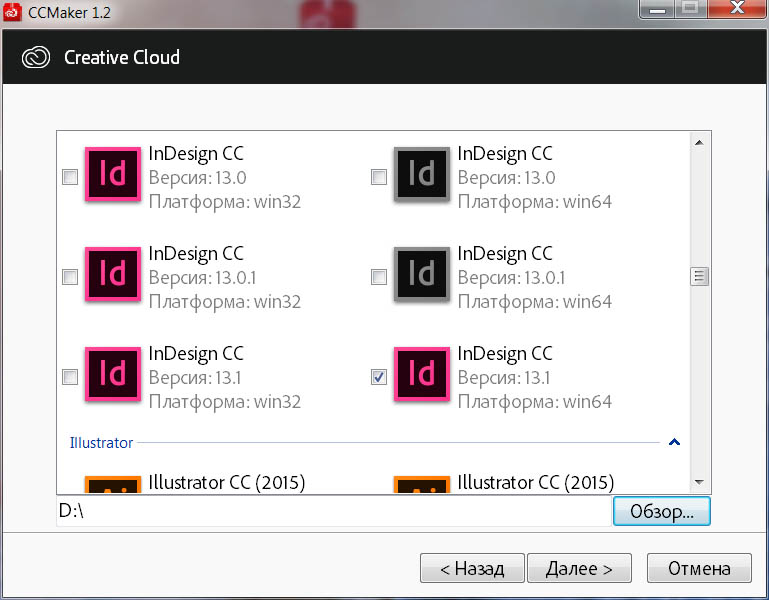Click InDesign 13.0 win32 product icon
The width and height of the screenshot is (769, 600).
click(113, 174)
